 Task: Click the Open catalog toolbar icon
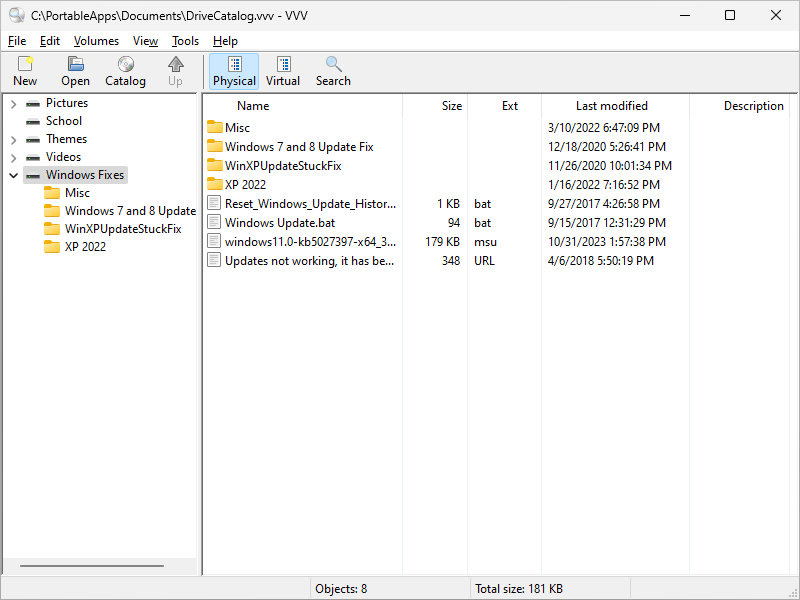(x=75, y=65)
